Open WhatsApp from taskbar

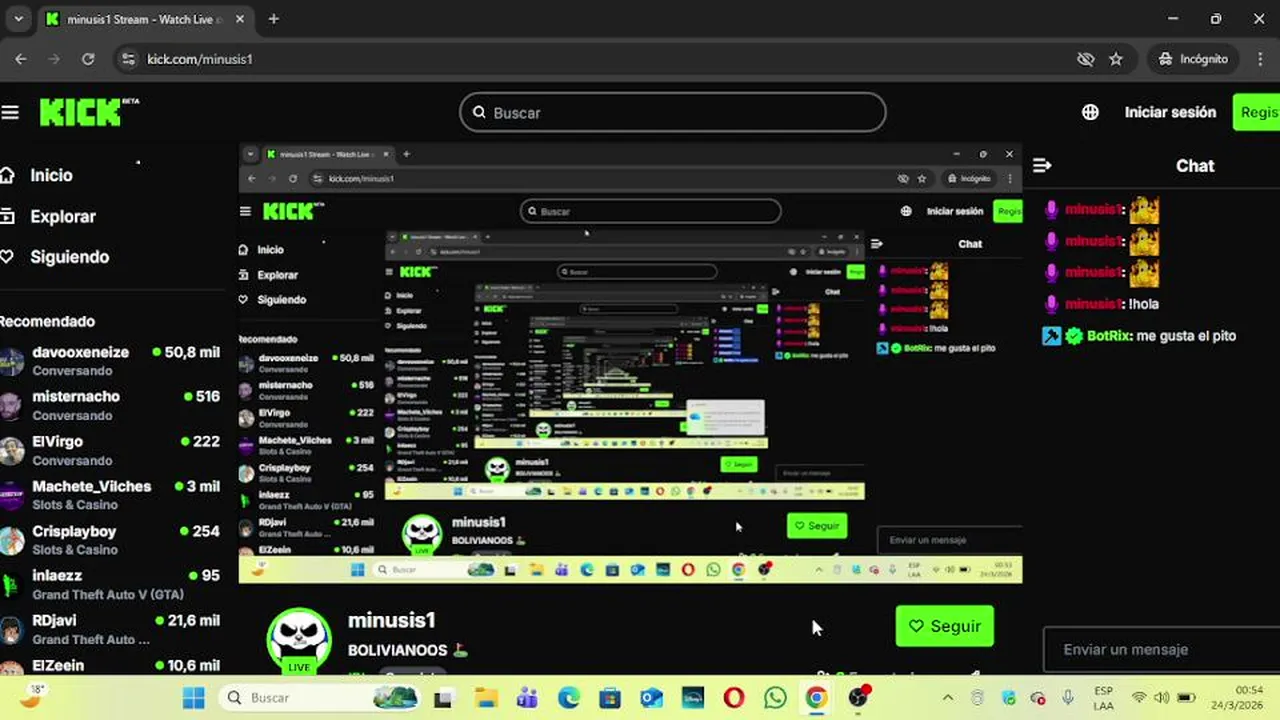(775, 697)
